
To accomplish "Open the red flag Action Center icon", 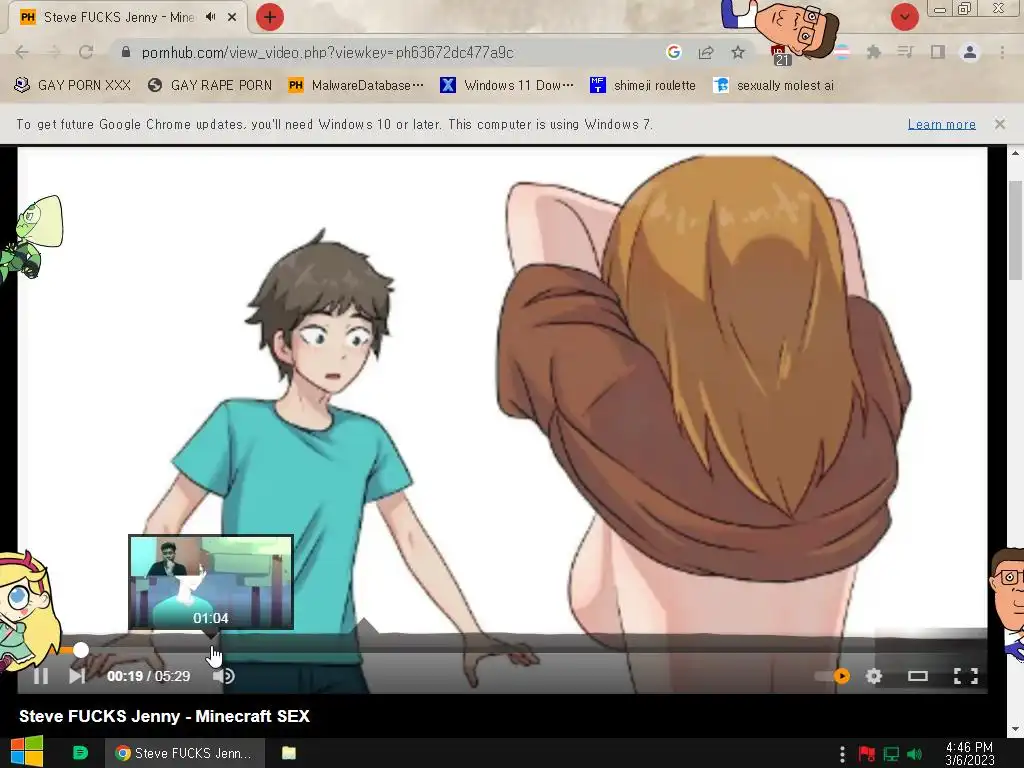I will 867,754.
